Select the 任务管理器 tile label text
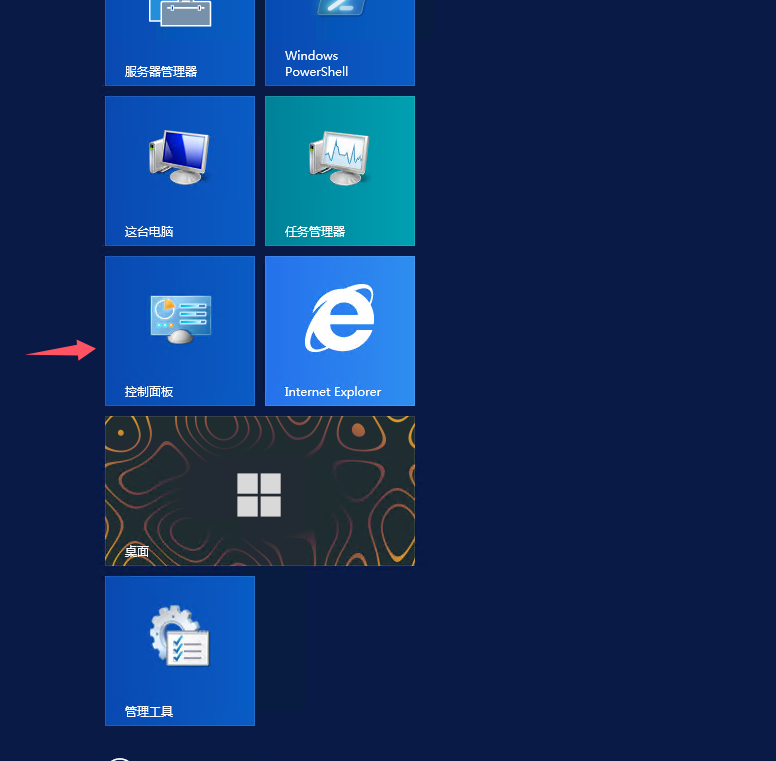Viewport: 776px width, 761px height. (x=315, y=232)
